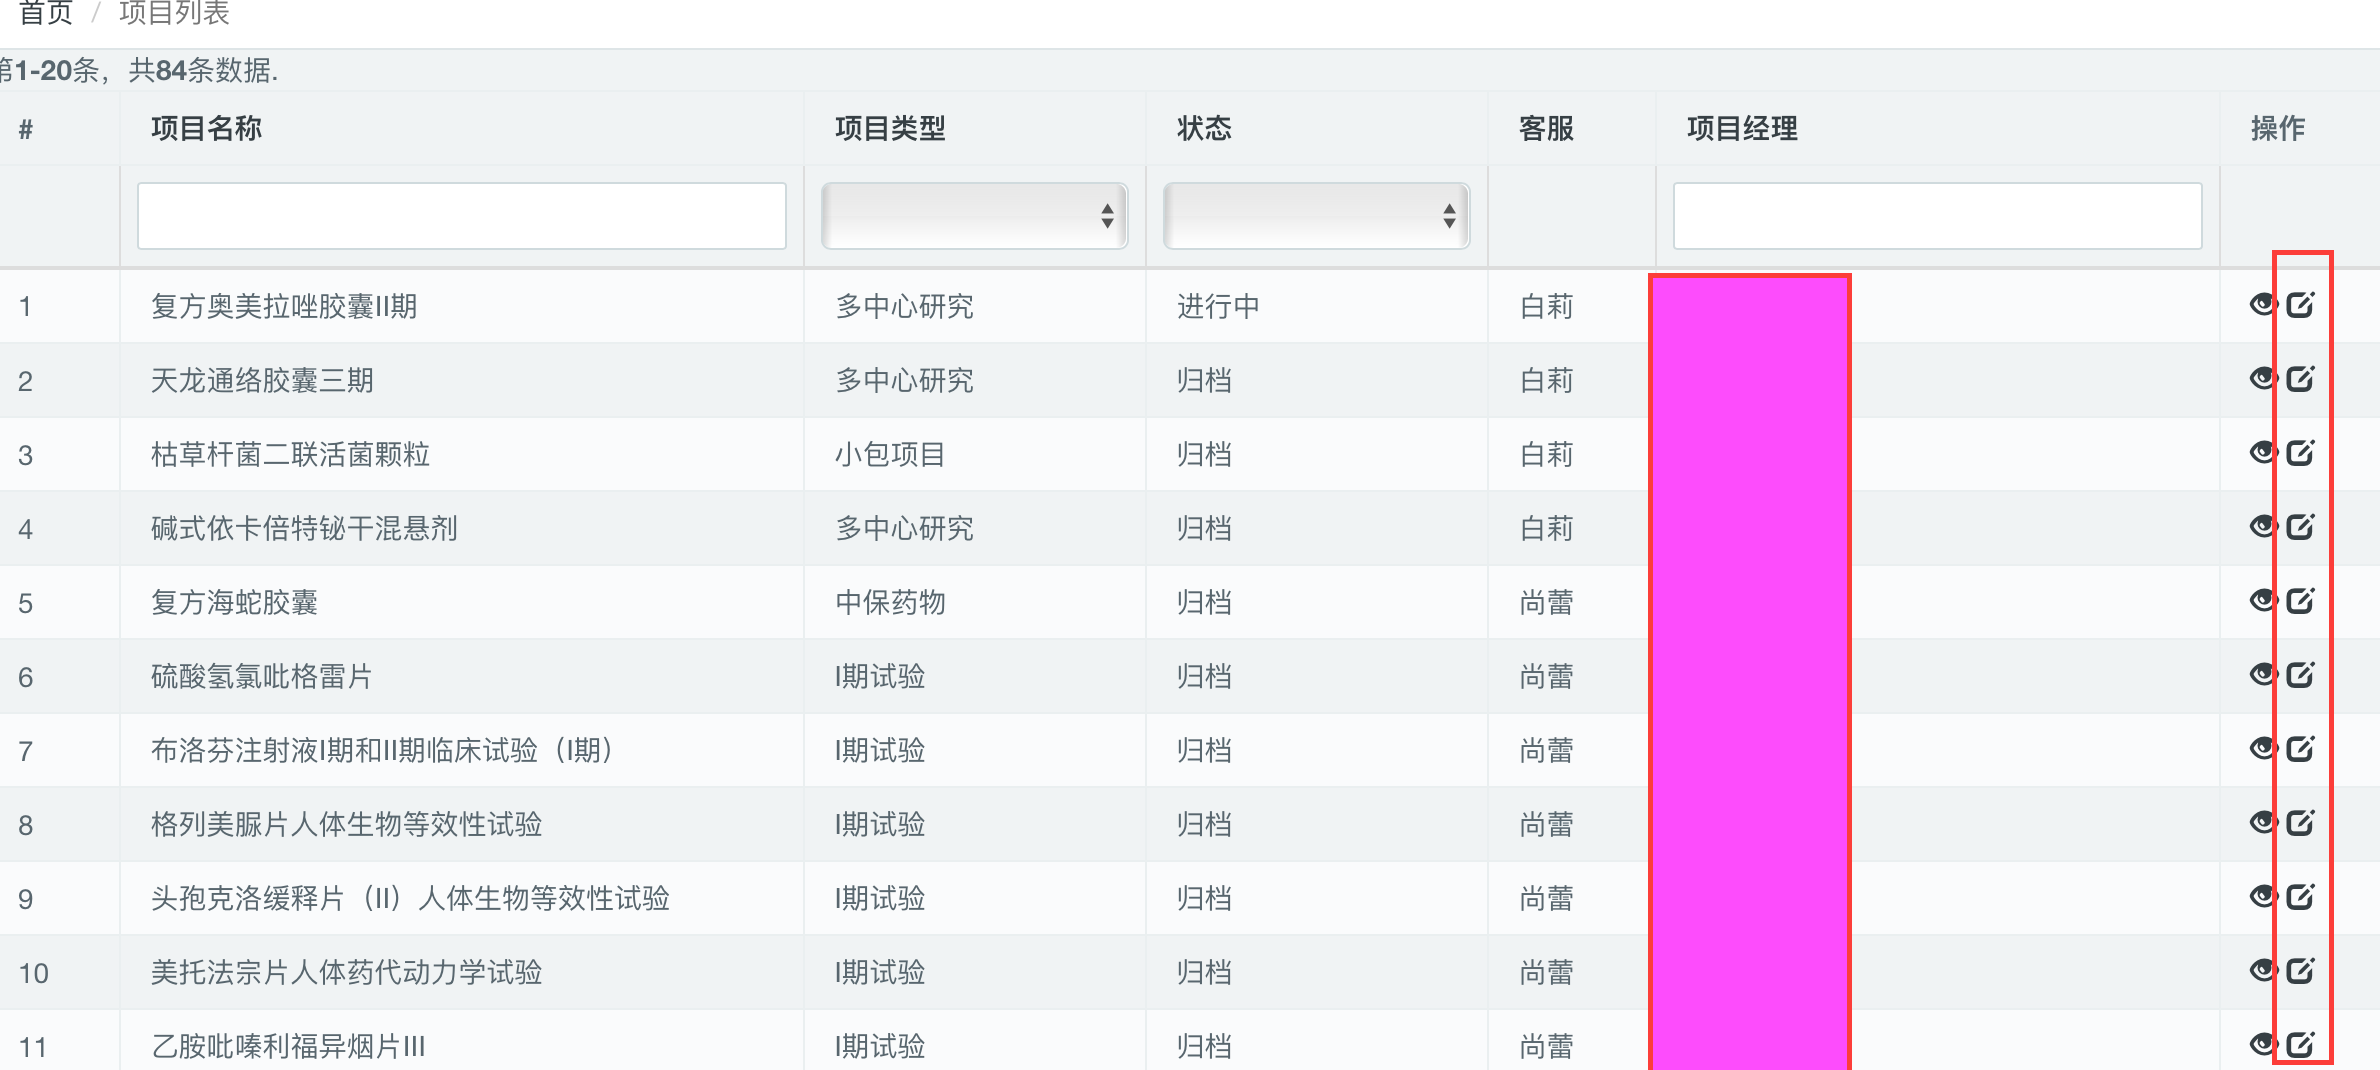Edit the 复方海蛇胶囊 project
This screenshot has height=1070, width=2380.
2301,600
